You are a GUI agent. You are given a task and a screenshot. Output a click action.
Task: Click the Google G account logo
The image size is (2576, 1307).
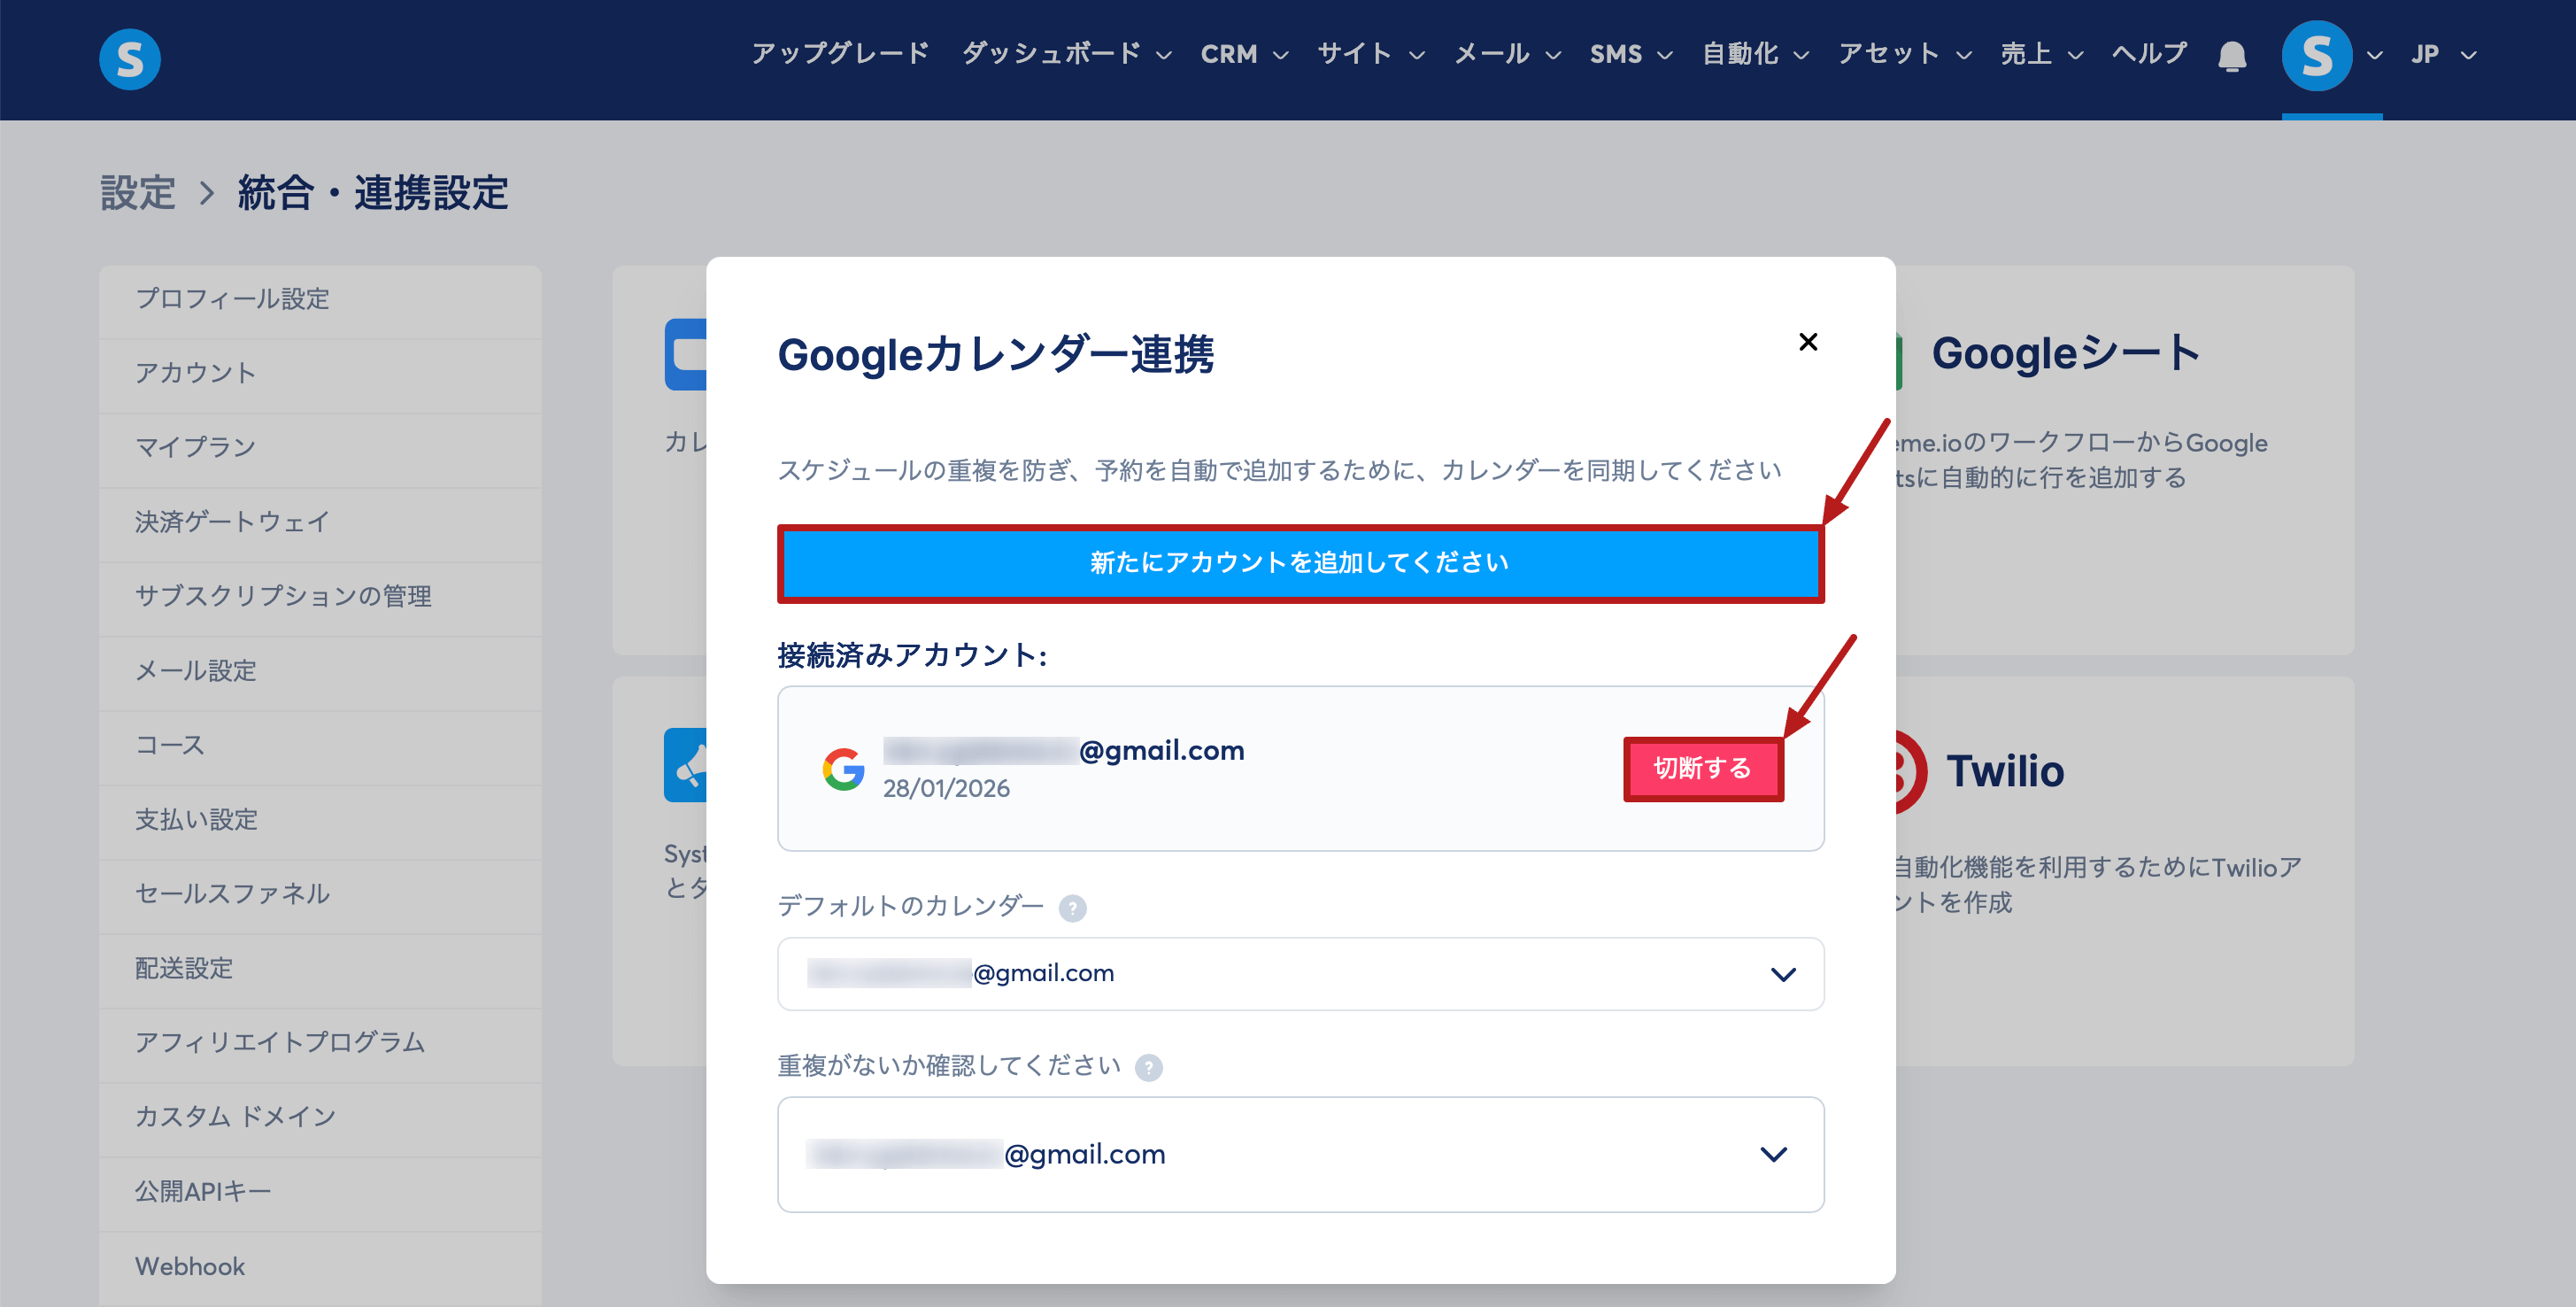click(x=843, y=768)
